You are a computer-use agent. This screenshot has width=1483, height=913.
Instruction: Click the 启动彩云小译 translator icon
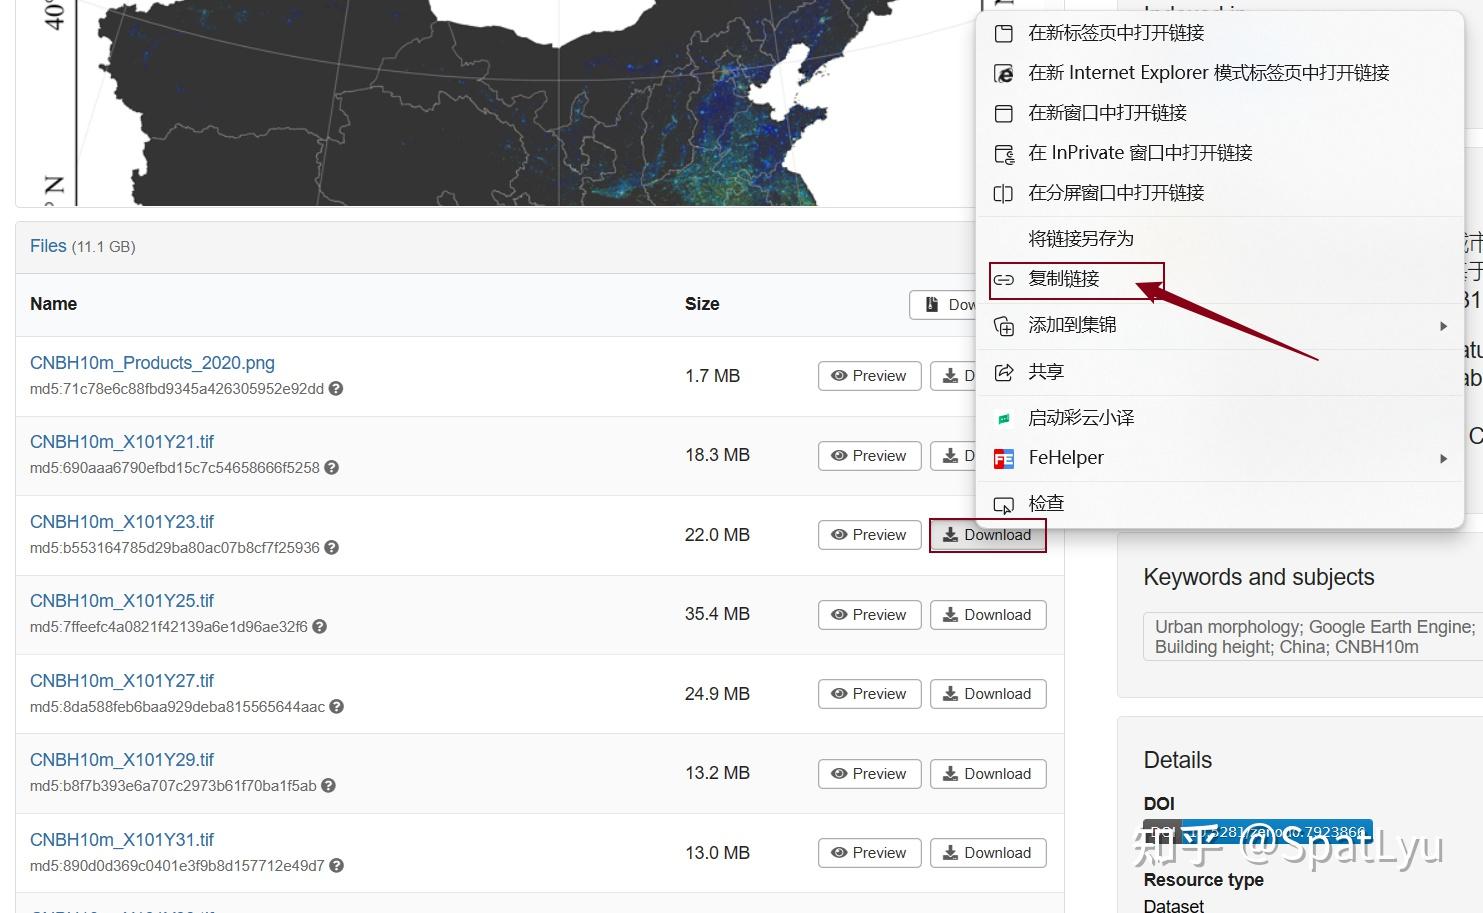pos(1003,418)
